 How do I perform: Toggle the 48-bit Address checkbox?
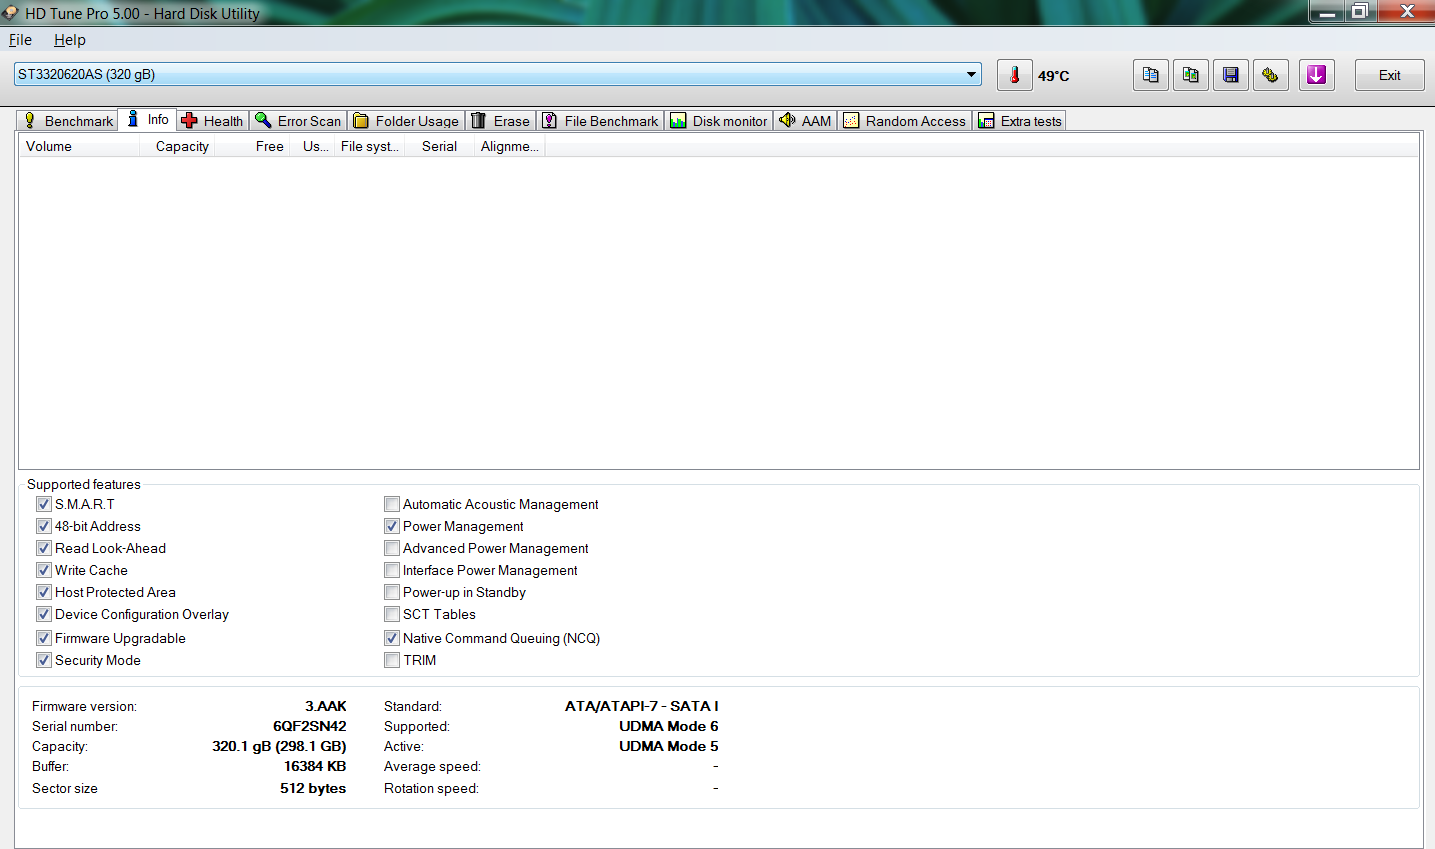(44, 526)
